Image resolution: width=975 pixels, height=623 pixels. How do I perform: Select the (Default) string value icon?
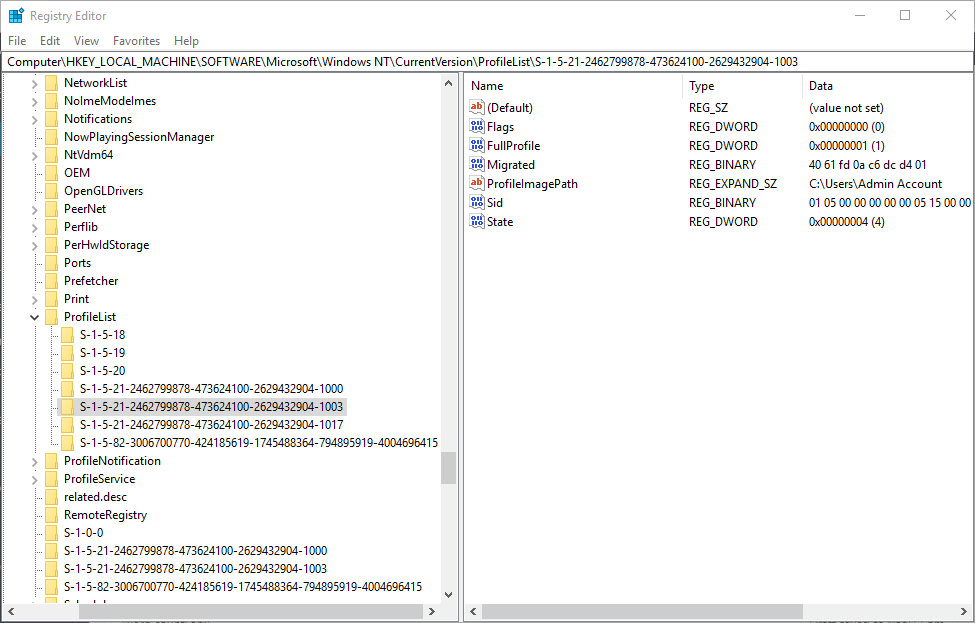click(x=477, y=107)
